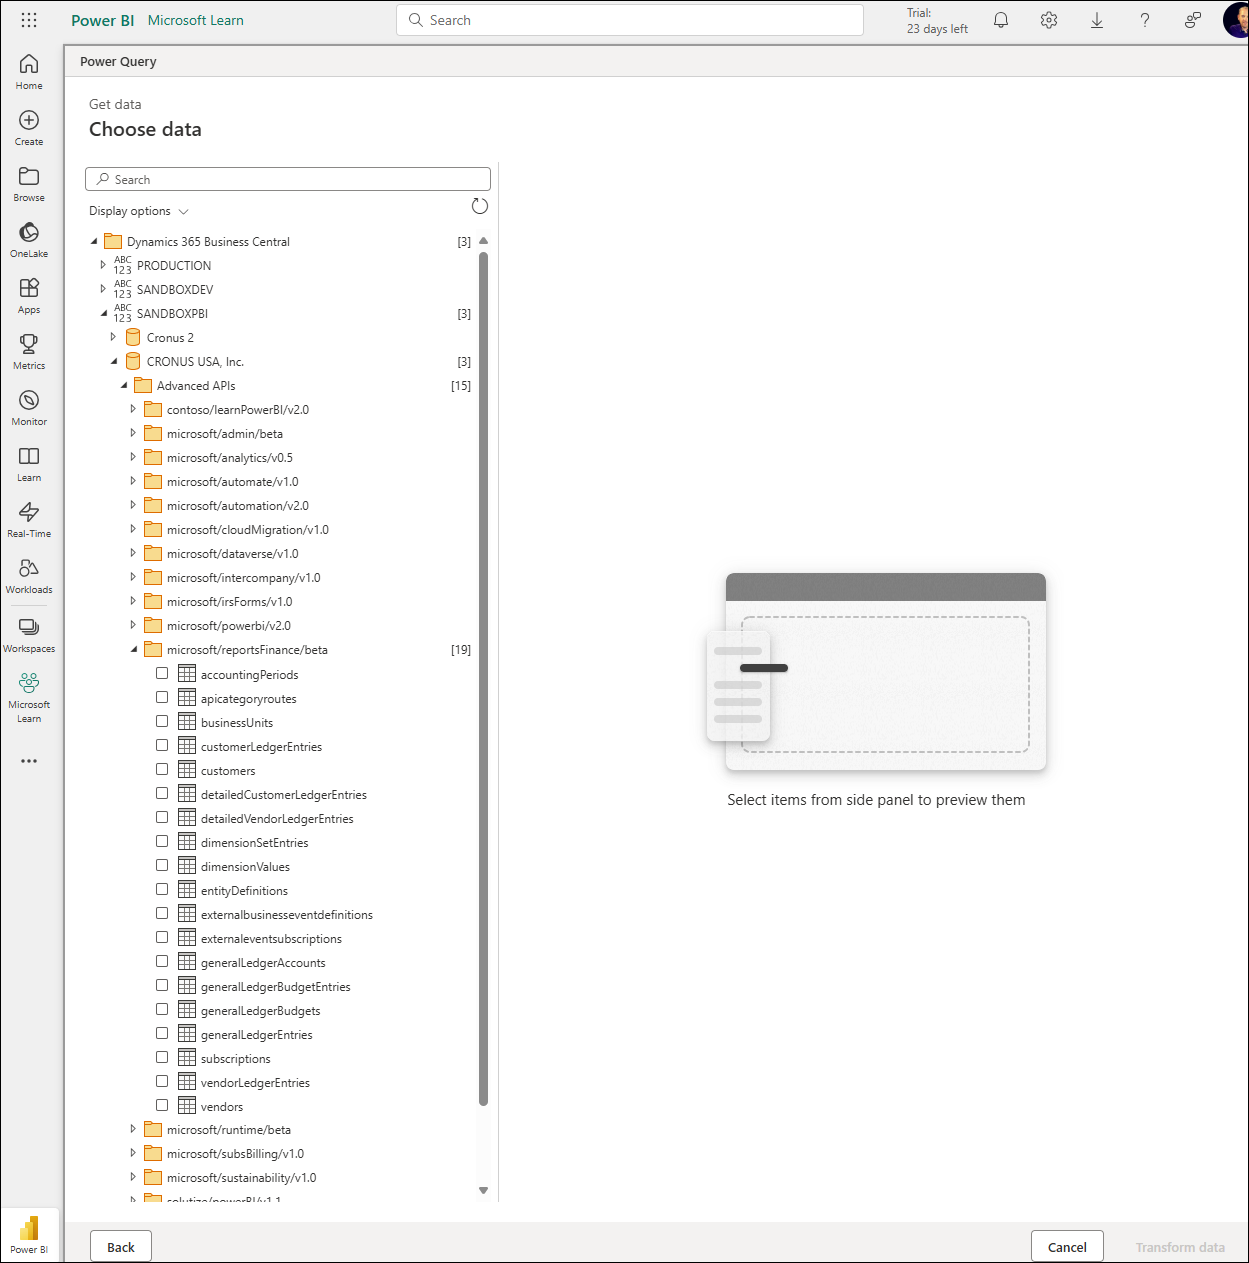Click the top global Search box
Screen dimensions: 1249x1263
630,20
